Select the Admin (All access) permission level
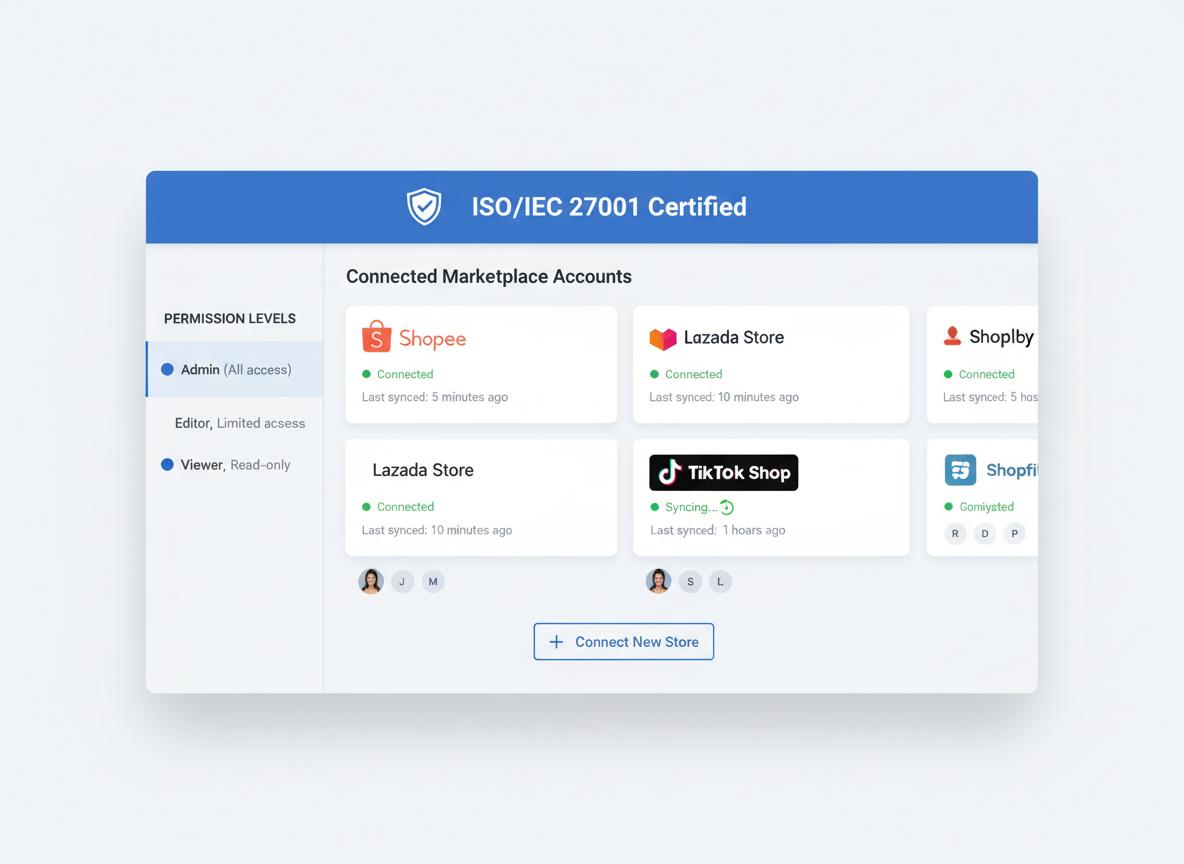1184x864 pixels. pos(235,369)
